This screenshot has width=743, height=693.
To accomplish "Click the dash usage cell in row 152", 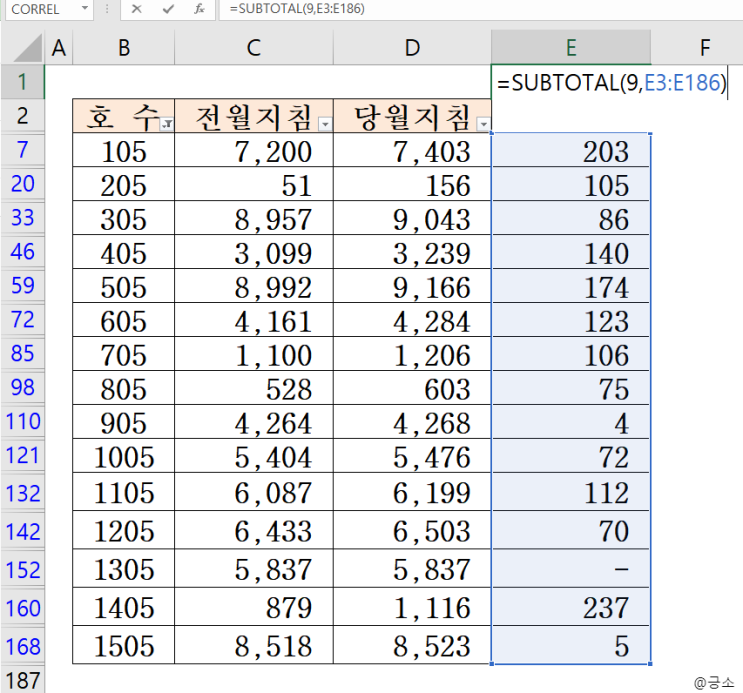I will tap(571, 568).
